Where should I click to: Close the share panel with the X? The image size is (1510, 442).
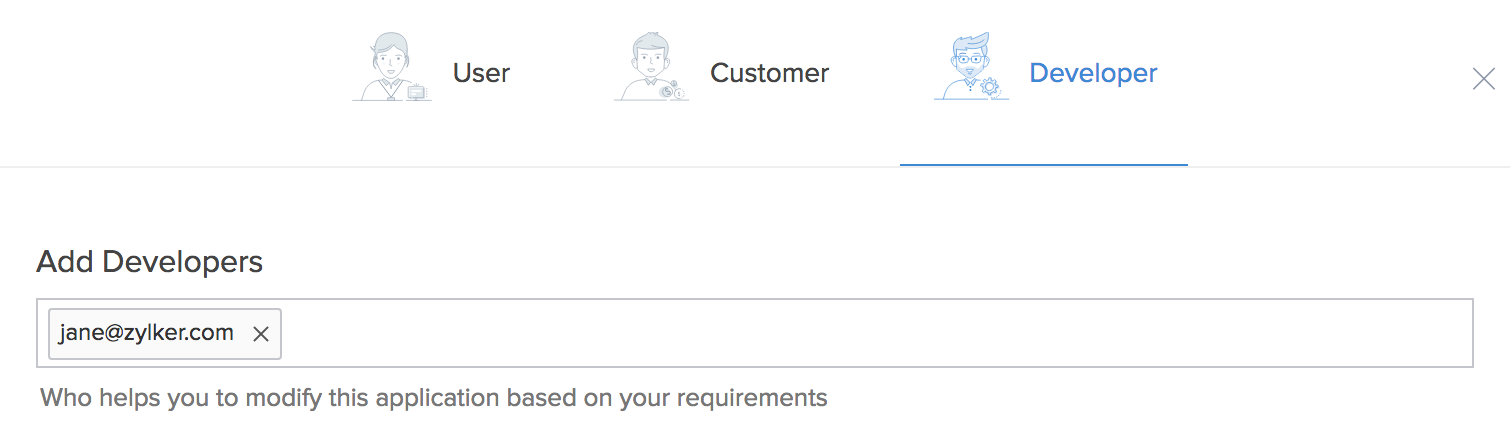[1483, 79]
